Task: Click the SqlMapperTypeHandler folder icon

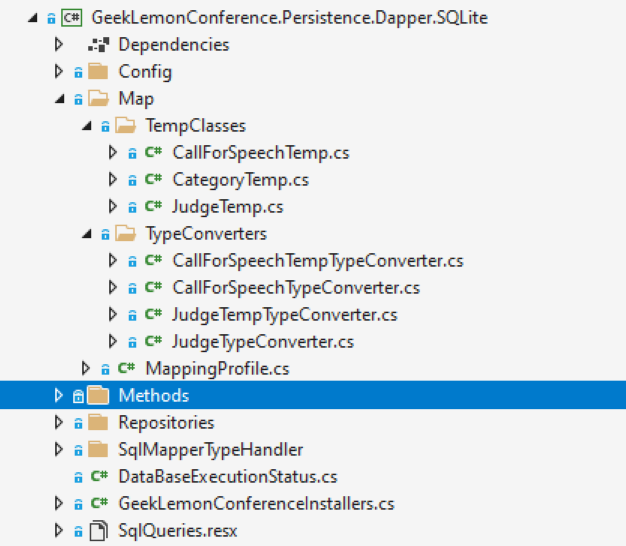Action: (98, 450)
